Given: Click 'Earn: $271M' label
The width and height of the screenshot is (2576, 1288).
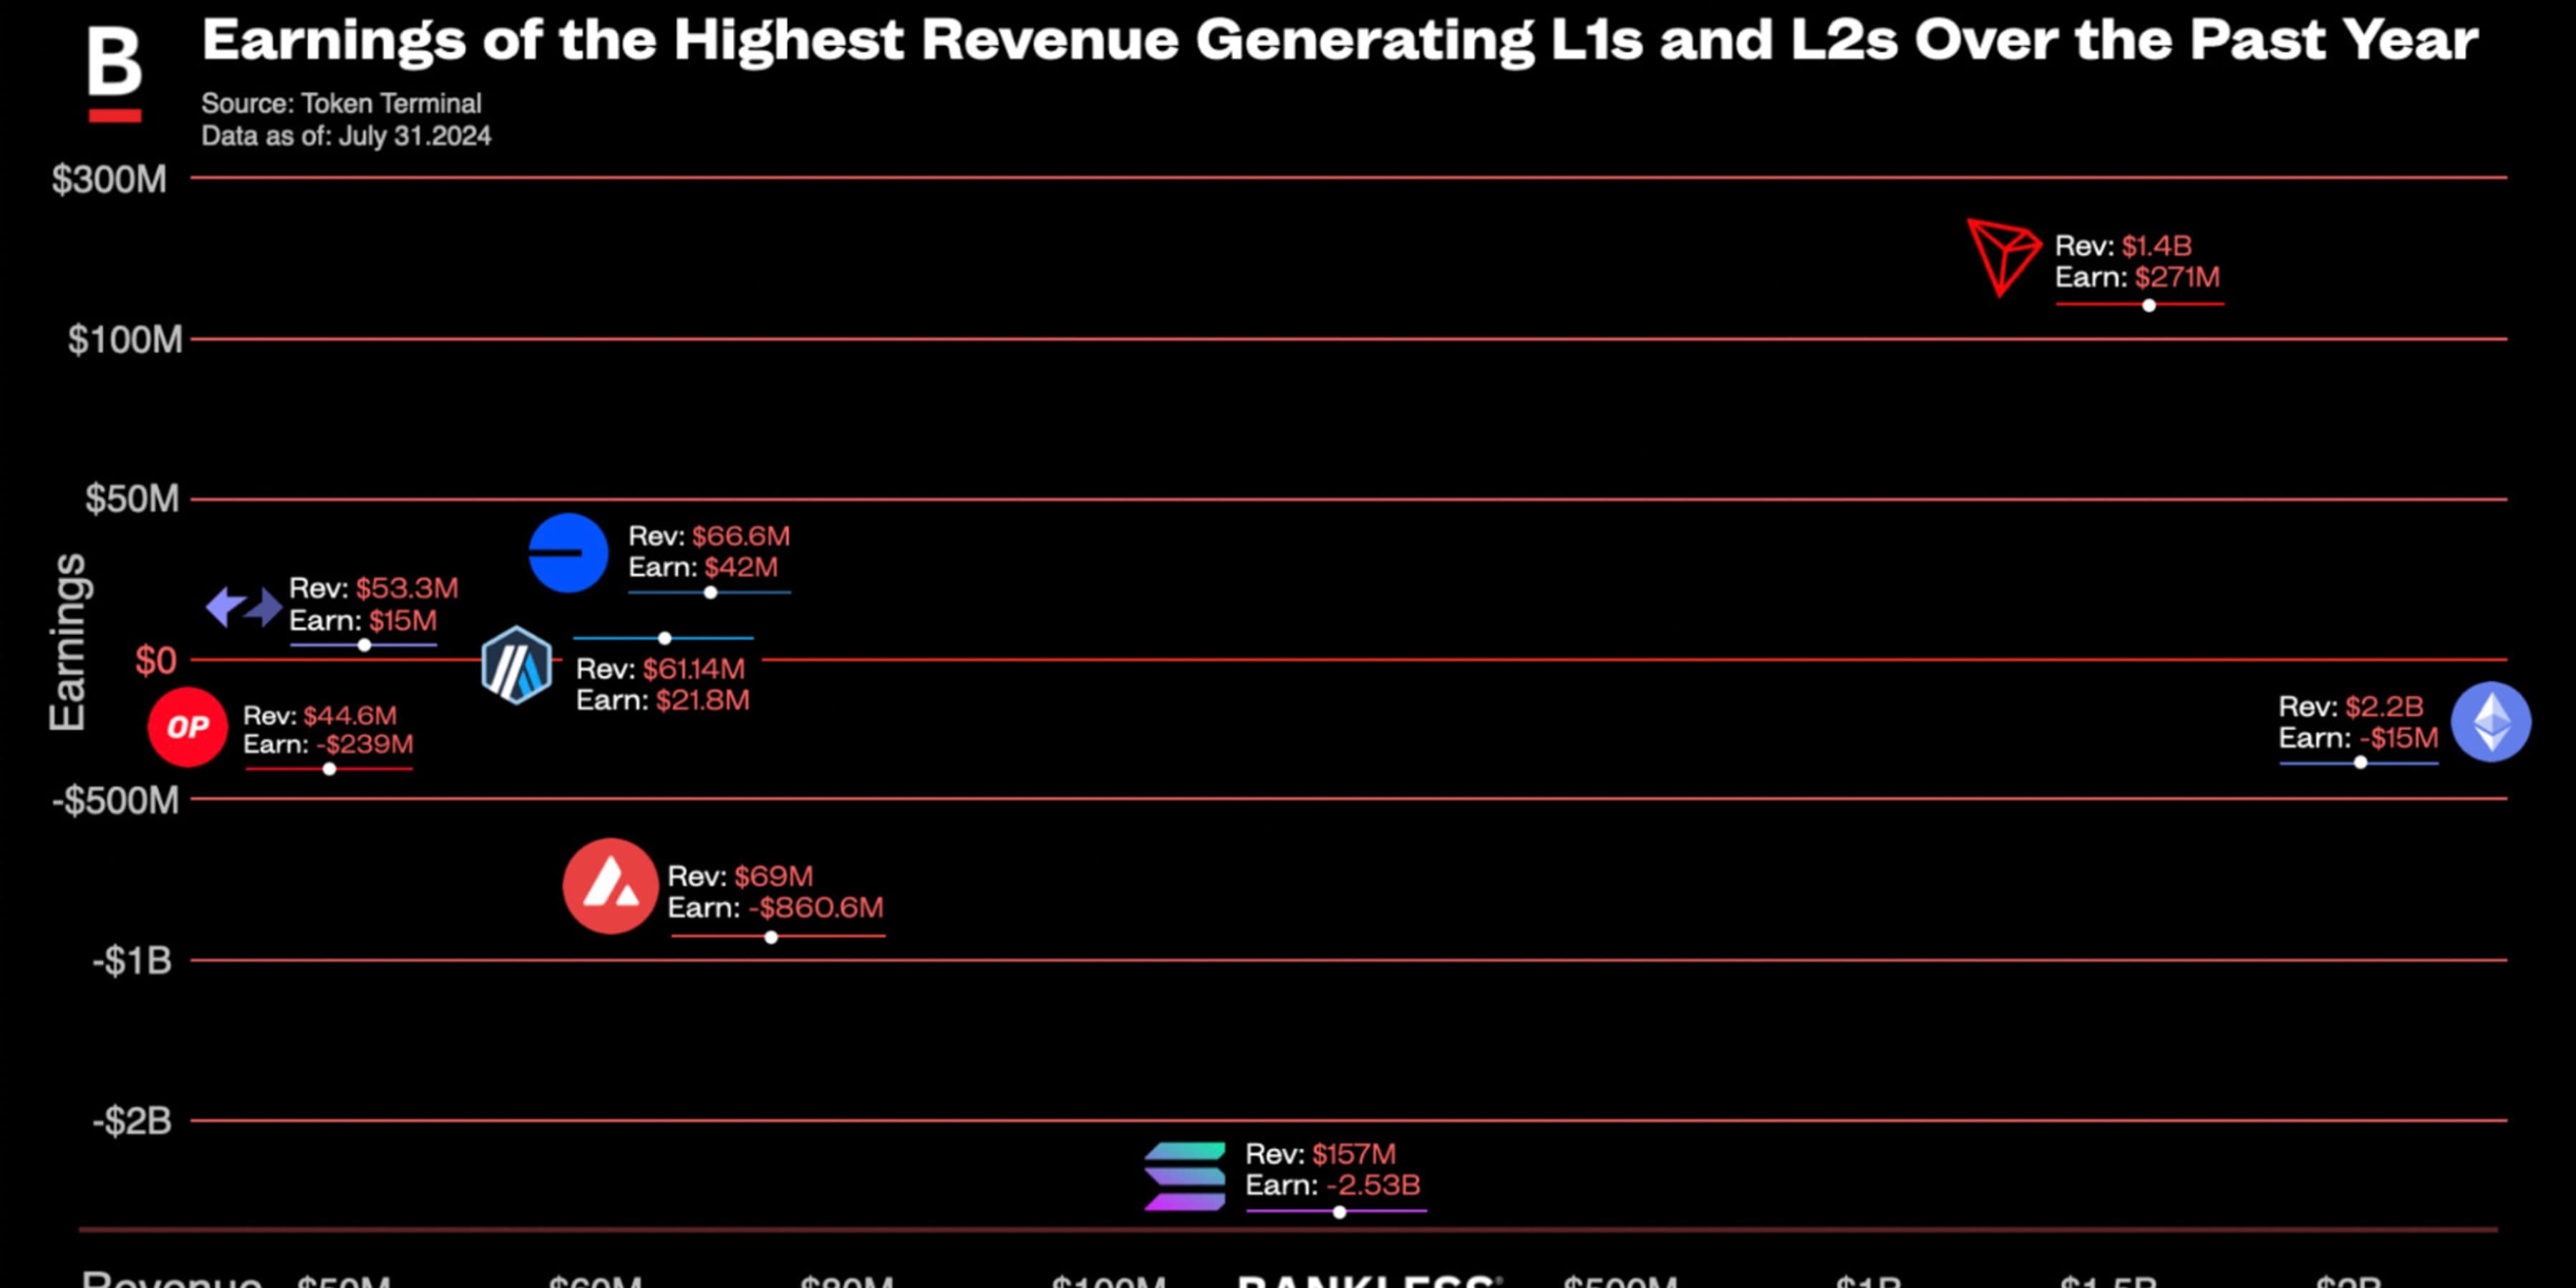Looking at the screenshot, I should point(2137,277).
